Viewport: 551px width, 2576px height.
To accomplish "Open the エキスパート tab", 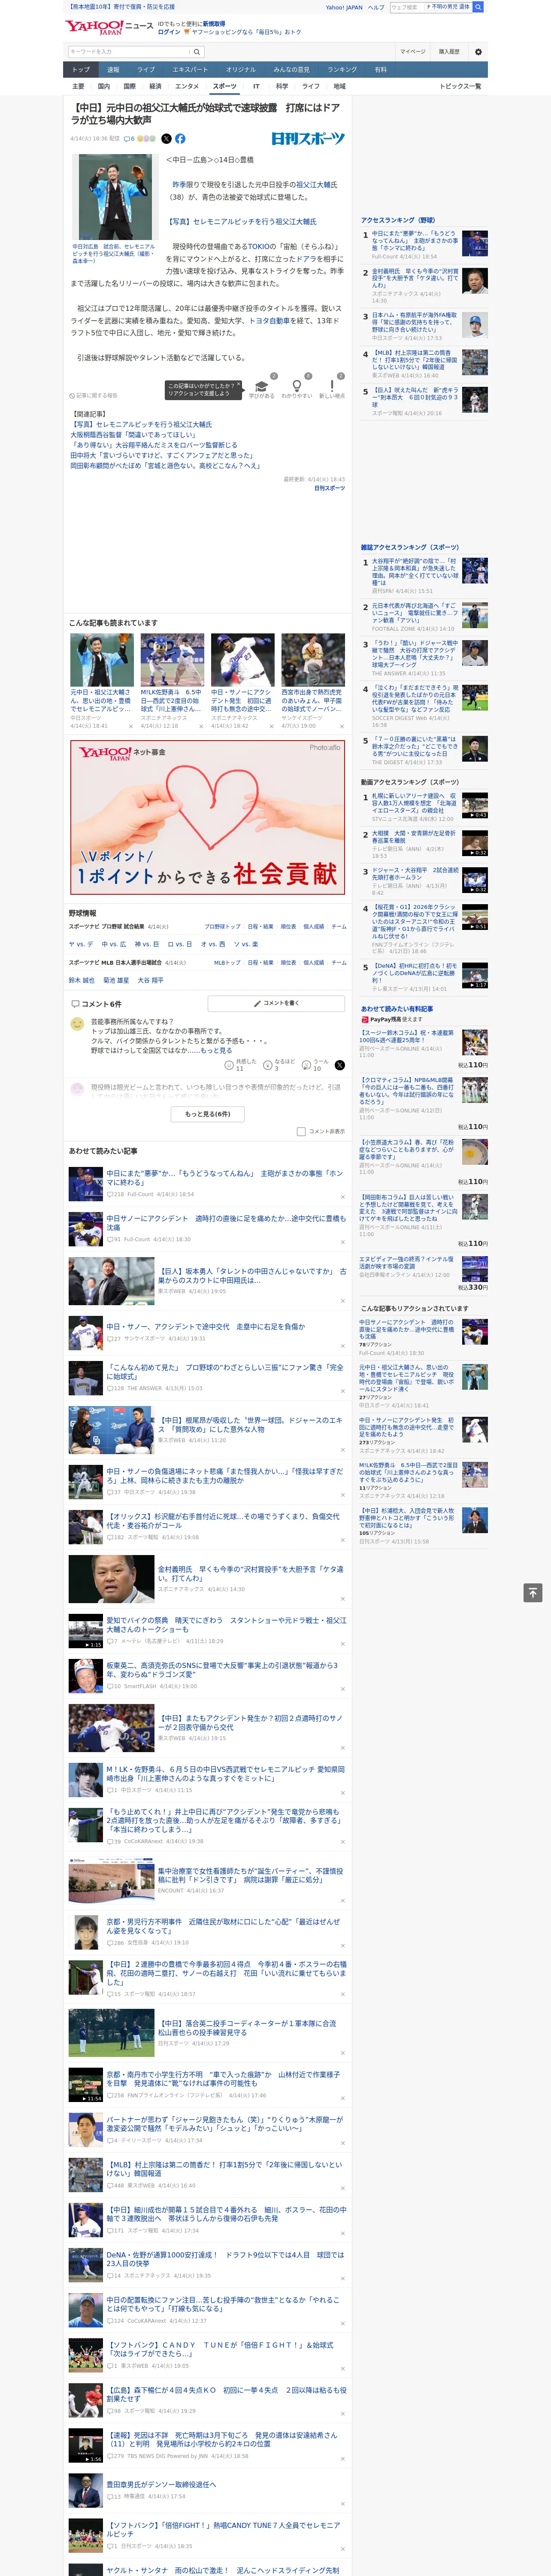I will pos(190,70).
